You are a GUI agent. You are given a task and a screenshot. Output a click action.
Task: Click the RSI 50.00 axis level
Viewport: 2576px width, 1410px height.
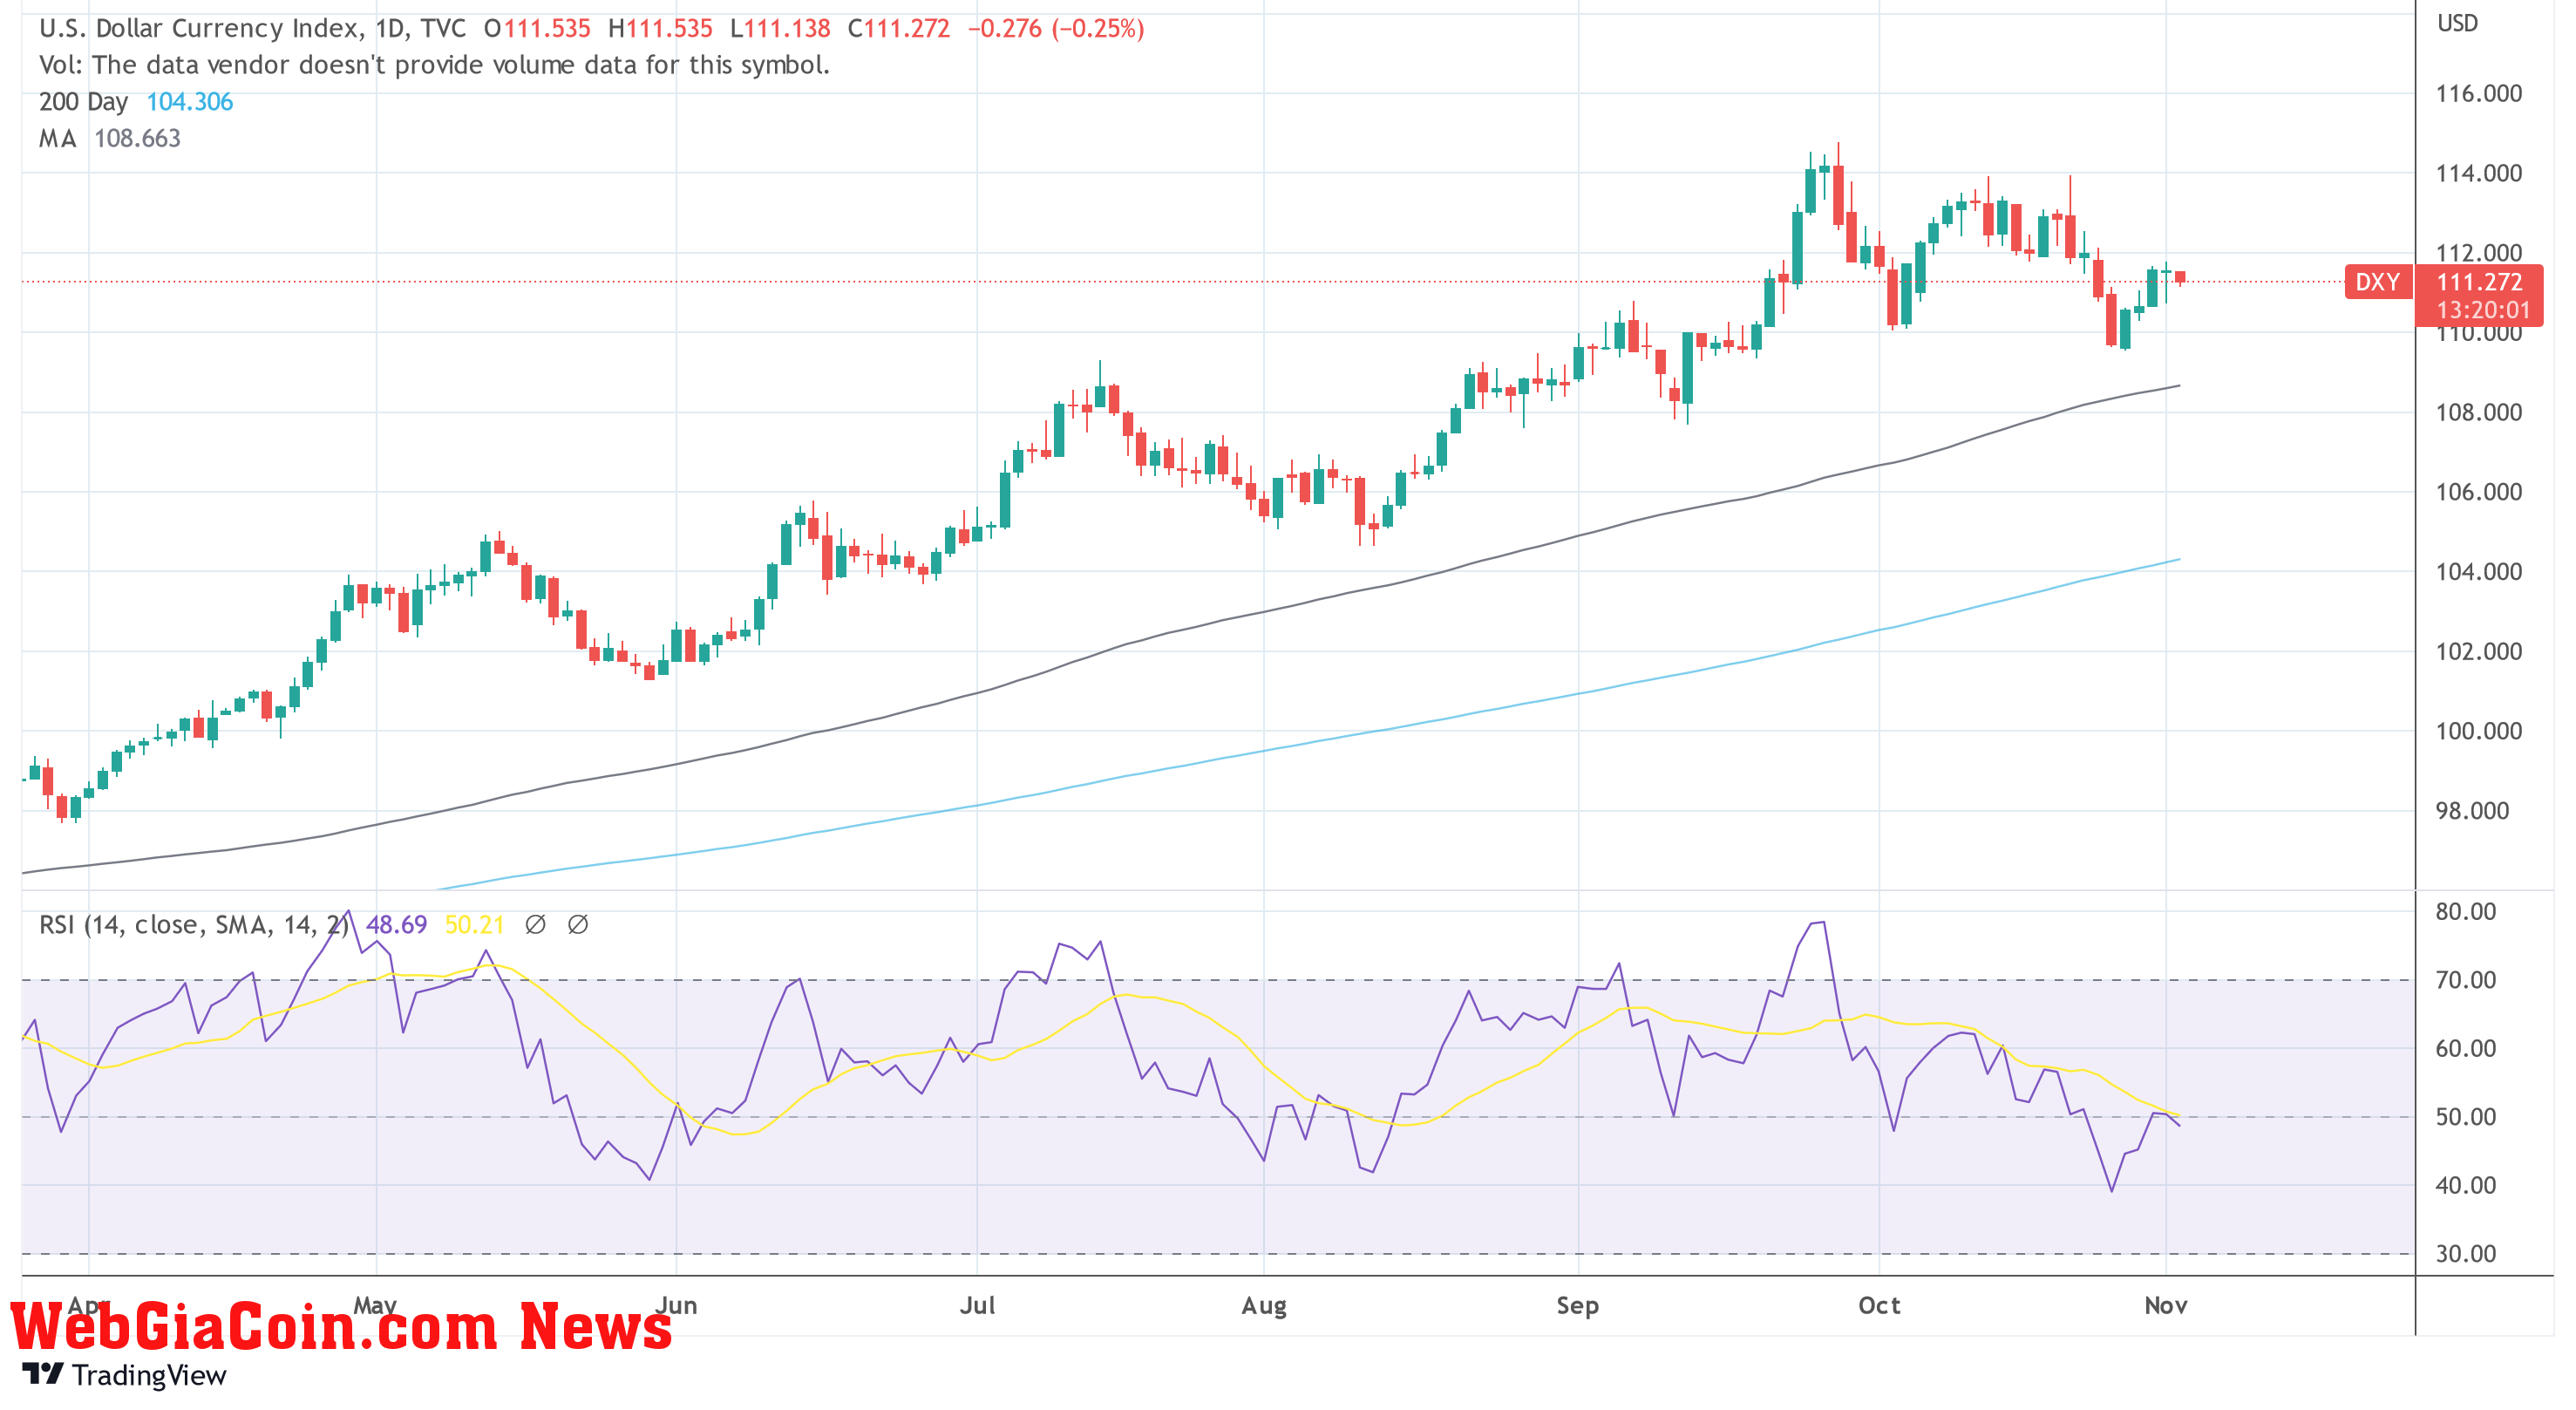pos(2465,1117)
